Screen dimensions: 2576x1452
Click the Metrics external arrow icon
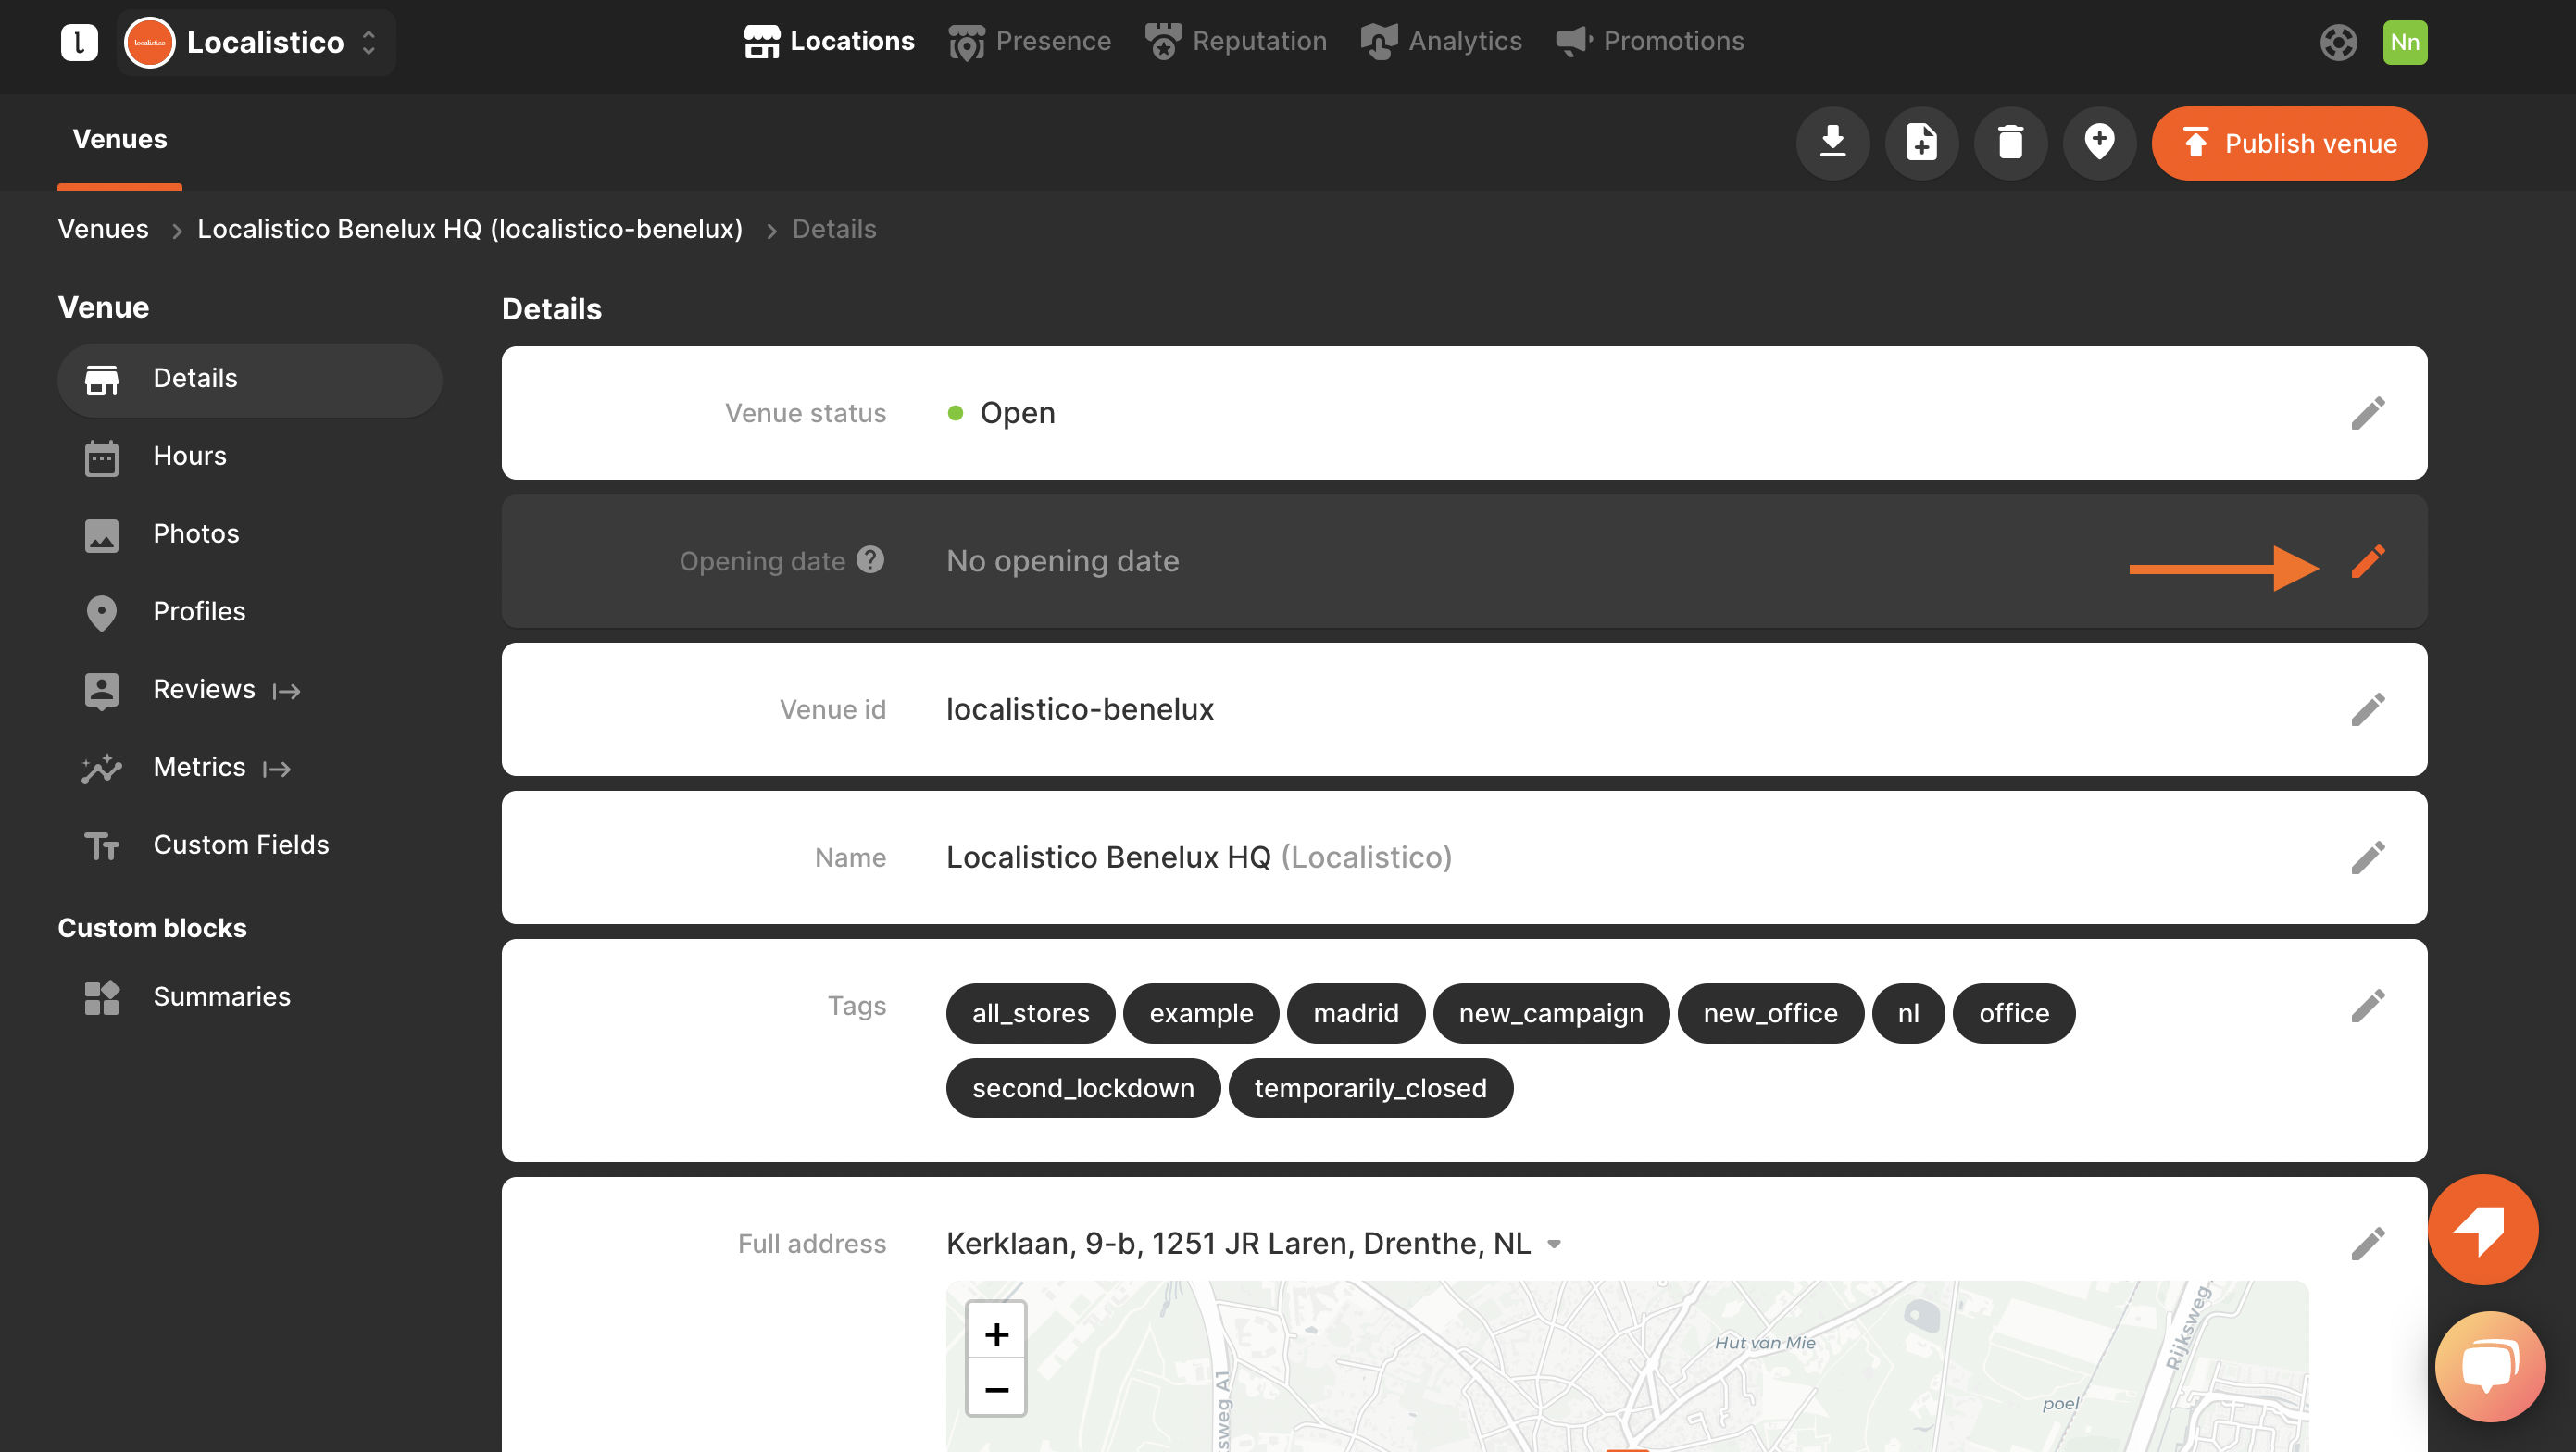[x=277, y=769]
